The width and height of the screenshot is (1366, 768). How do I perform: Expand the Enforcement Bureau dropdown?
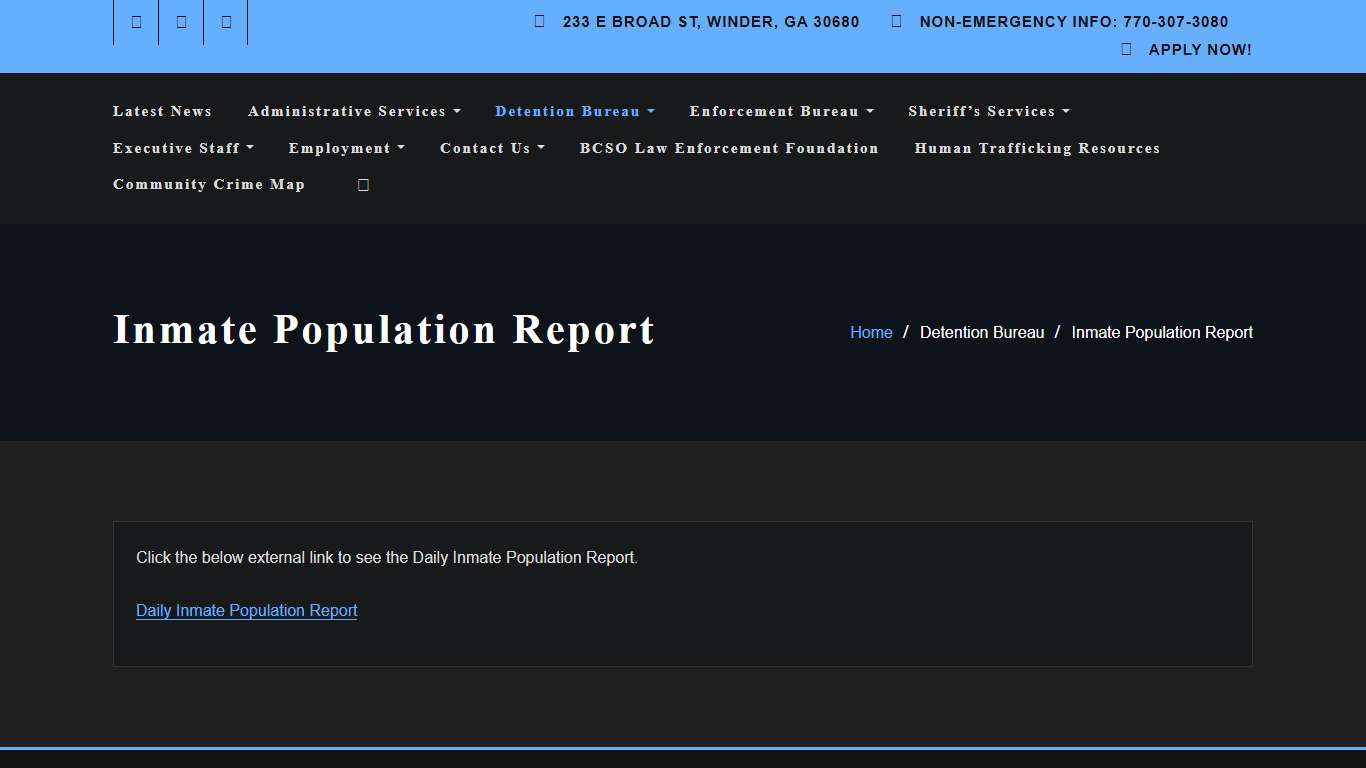click(781, 111)
